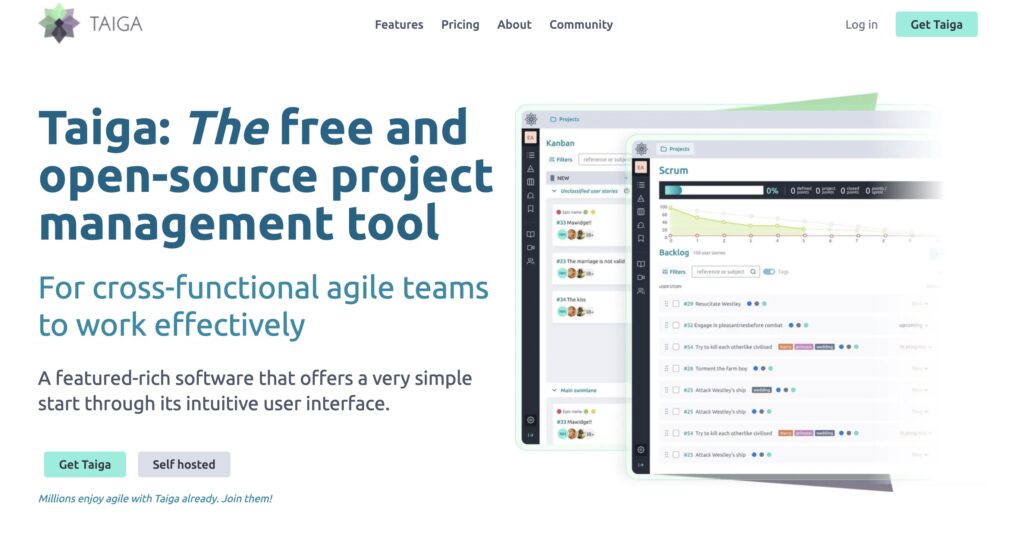
Task: Open the settings gear in Kanban sidebar
Action: pos(530,420)
